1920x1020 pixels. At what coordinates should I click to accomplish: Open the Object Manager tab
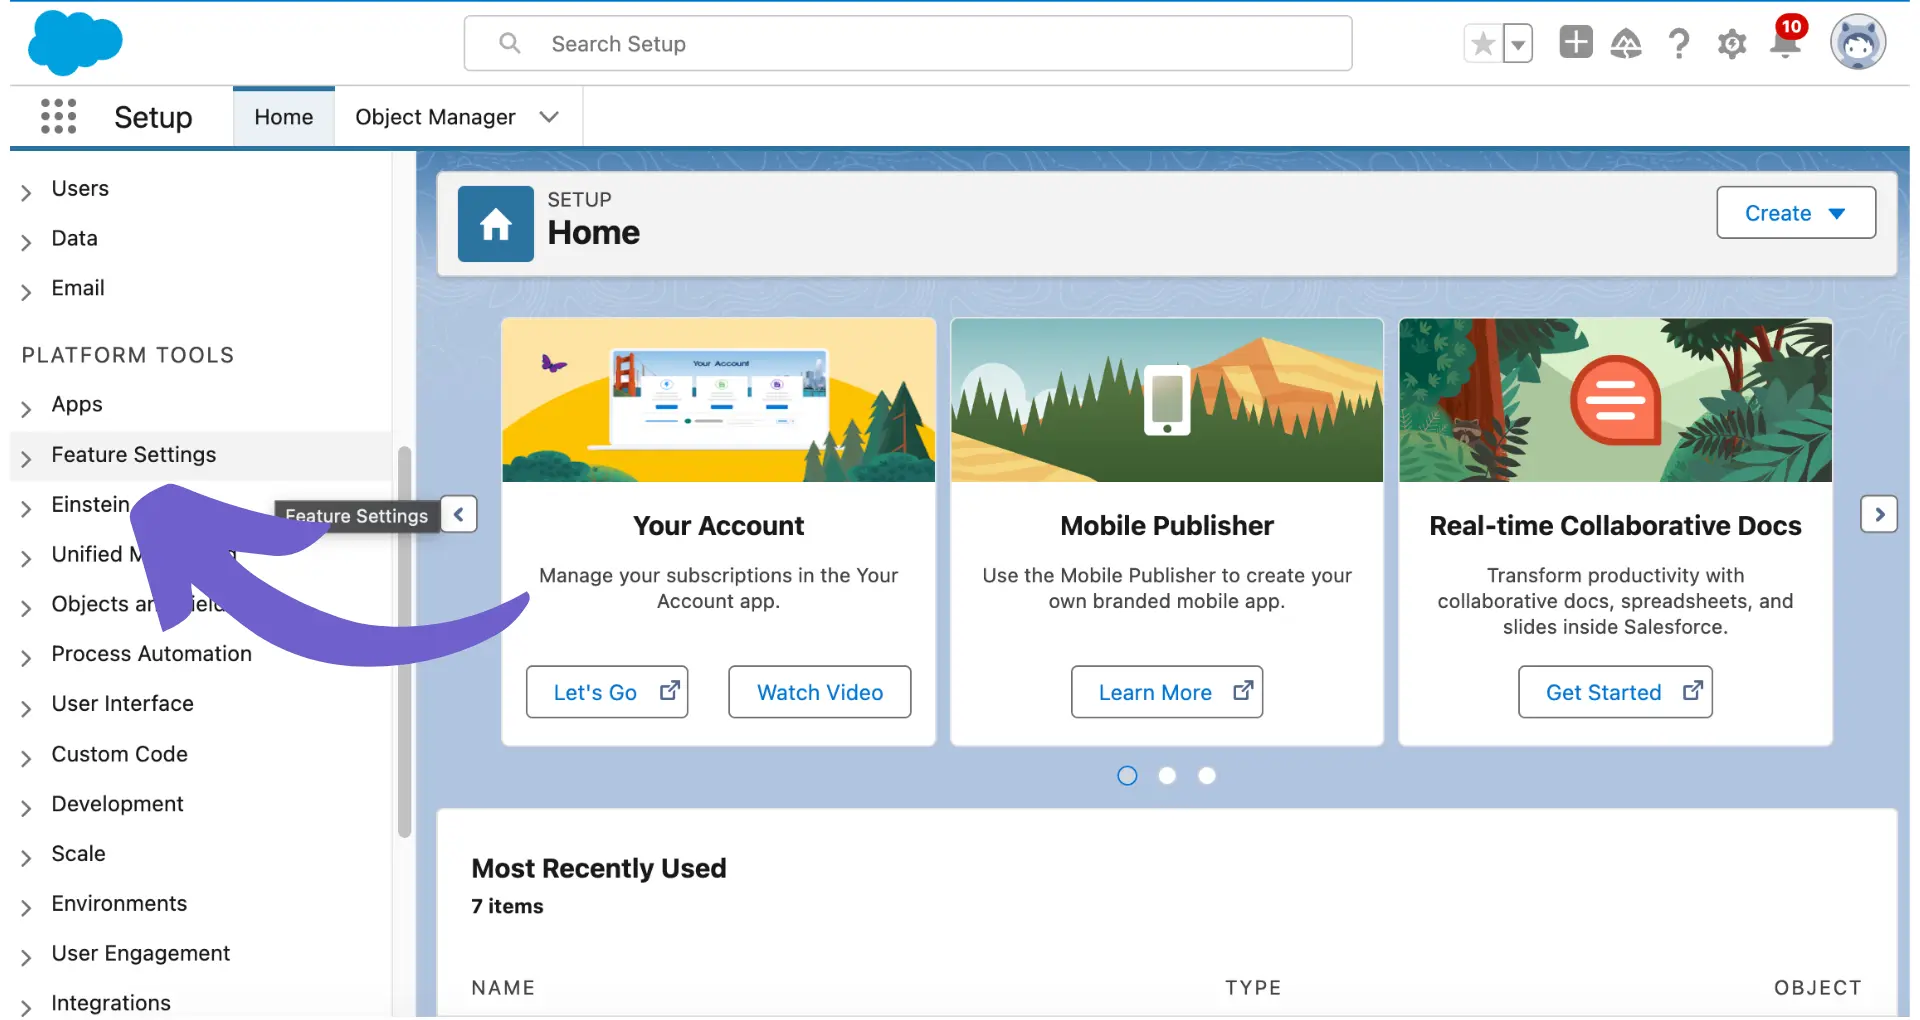point(435,117)
